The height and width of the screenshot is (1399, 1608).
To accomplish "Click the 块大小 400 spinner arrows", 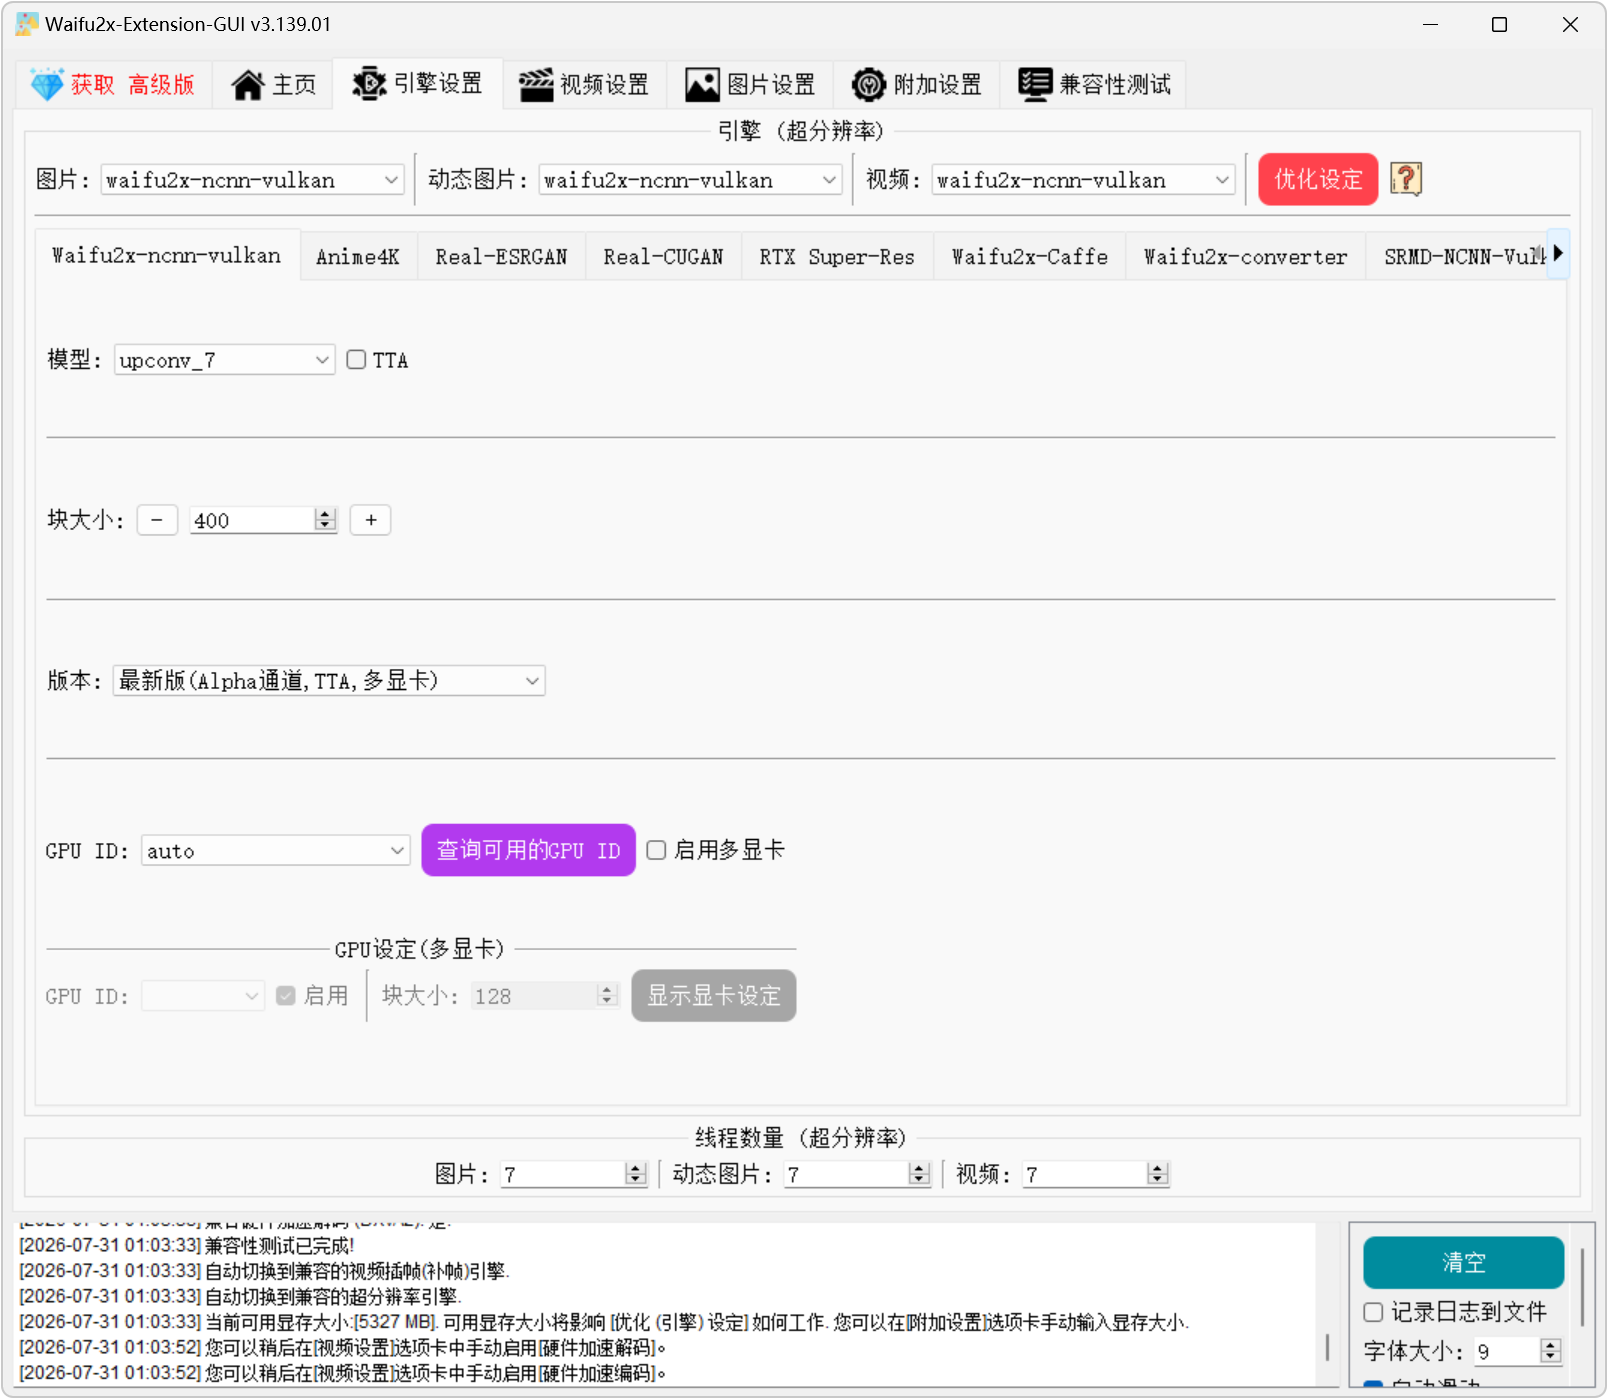I will [x=325, y=520].
